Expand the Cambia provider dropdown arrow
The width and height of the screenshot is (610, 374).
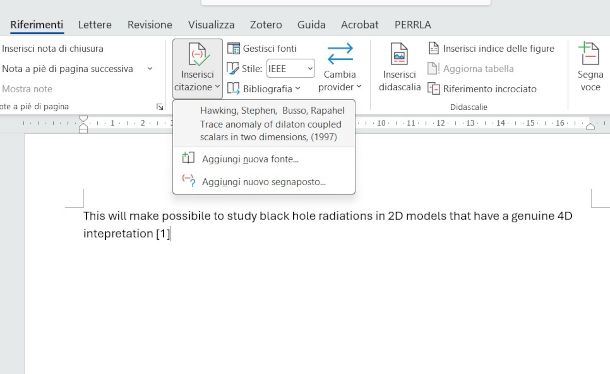click(359, 86)
